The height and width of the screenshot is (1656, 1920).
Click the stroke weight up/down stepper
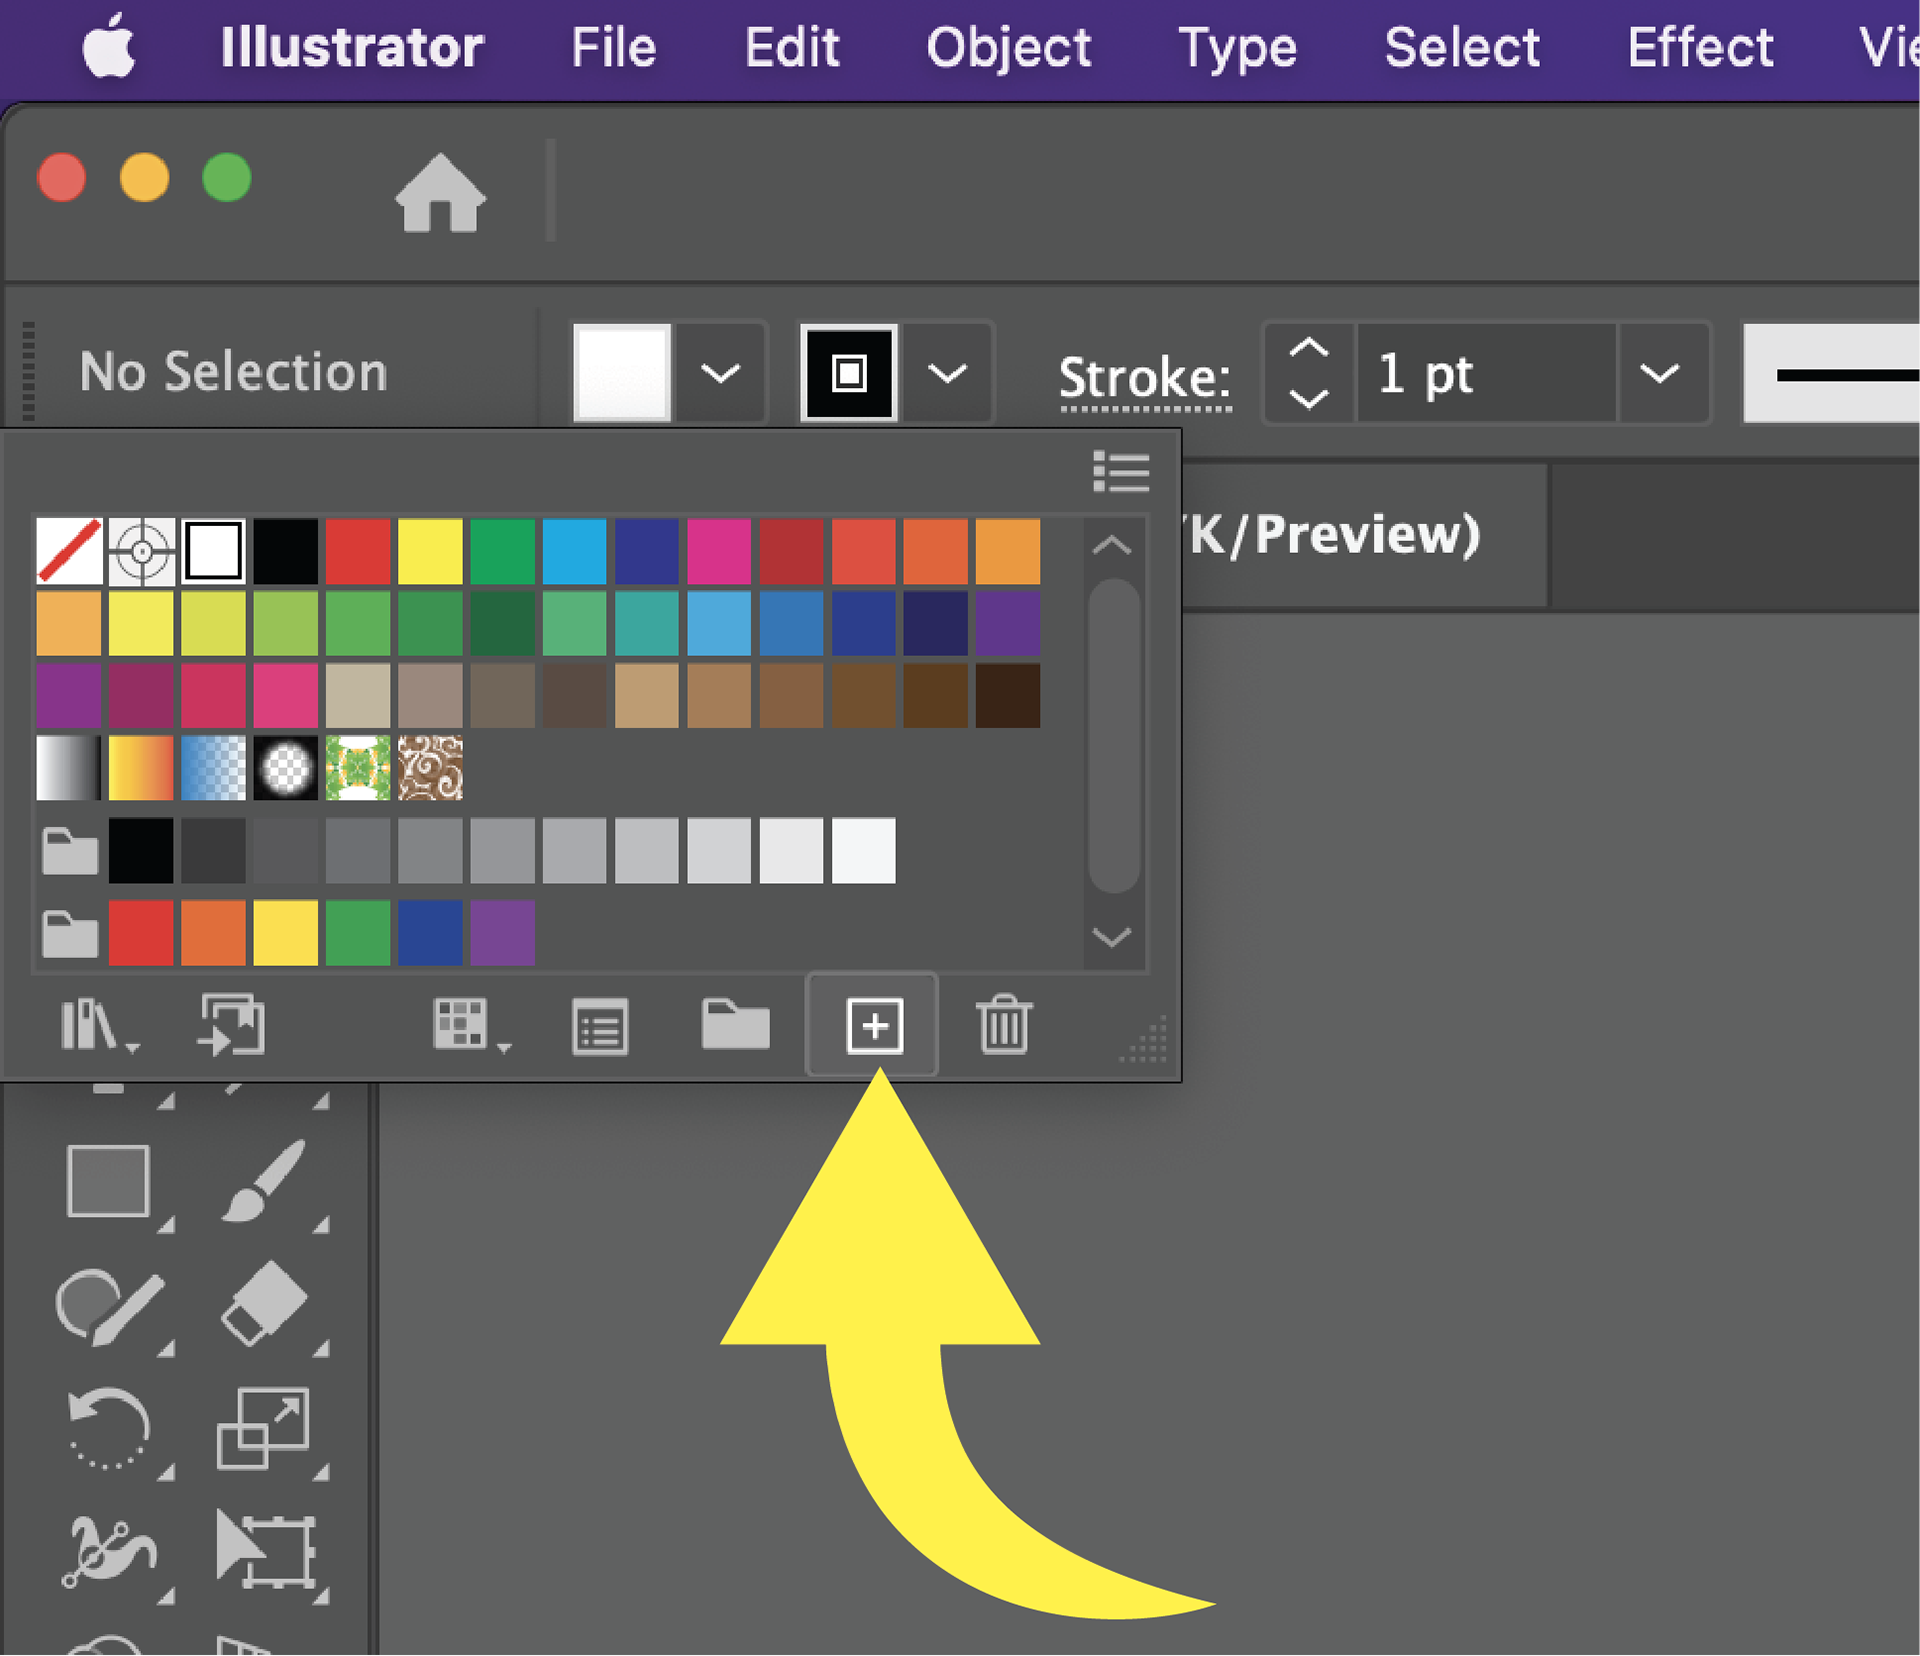click(1308, 373)
